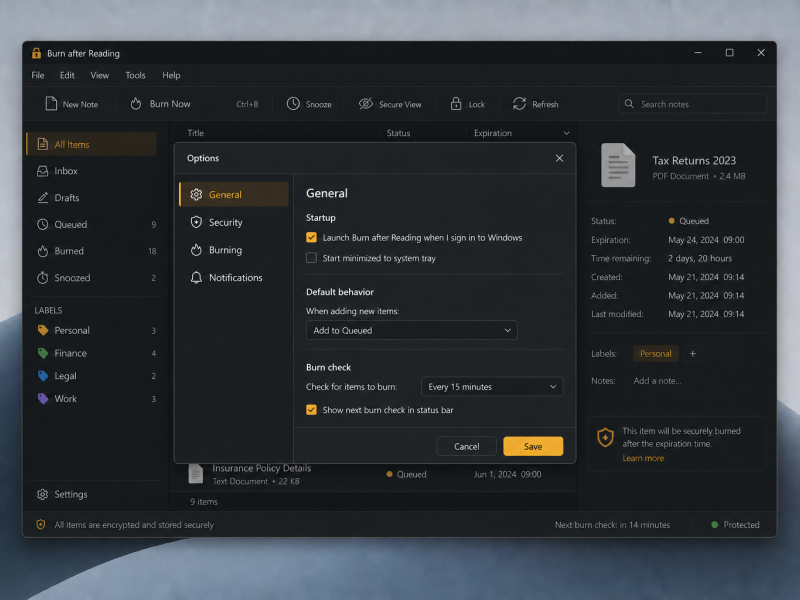This screenshot has width=800, height=600.
Task: Sort by the Title column header
Action: (x=195, y=133)
